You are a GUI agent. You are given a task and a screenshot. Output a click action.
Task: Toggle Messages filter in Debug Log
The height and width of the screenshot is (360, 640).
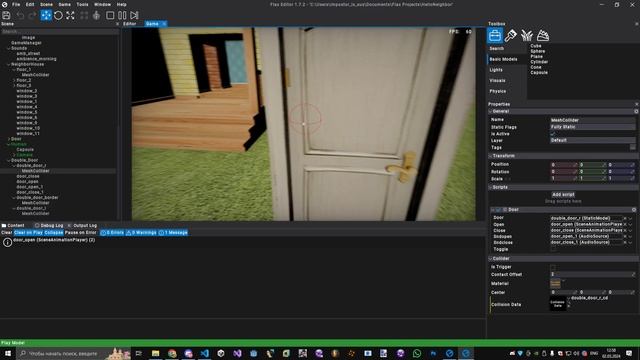coord(173,233)
